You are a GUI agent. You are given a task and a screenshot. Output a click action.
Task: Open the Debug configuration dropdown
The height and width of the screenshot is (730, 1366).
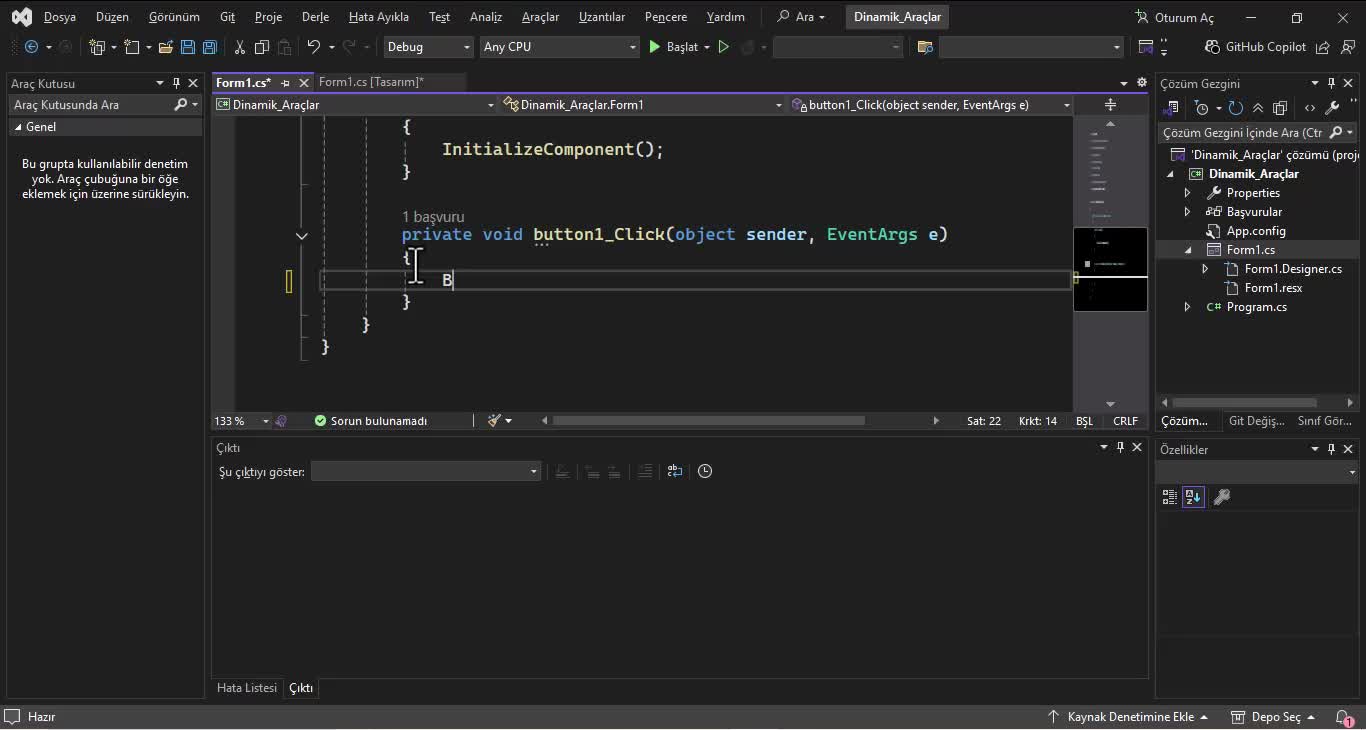click(x=427, y=47)
